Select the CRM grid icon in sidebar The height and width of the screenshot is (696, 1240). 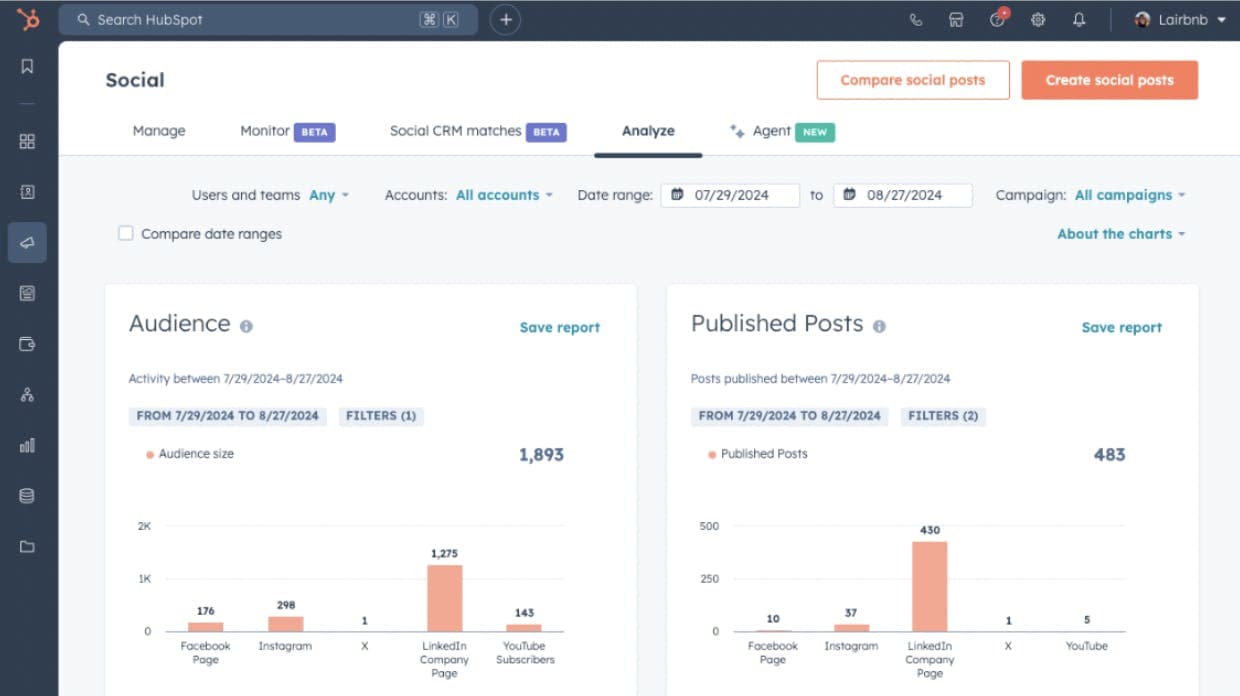tap(28, 141)
